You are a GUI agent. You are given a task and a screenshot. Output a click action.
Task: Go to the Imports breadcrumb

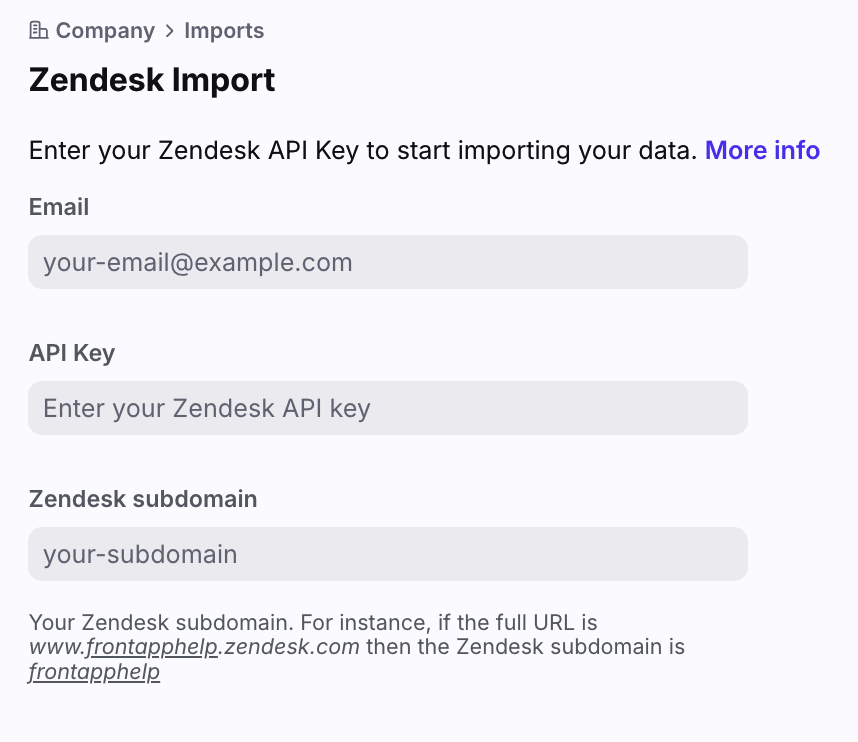pos(224,31)
